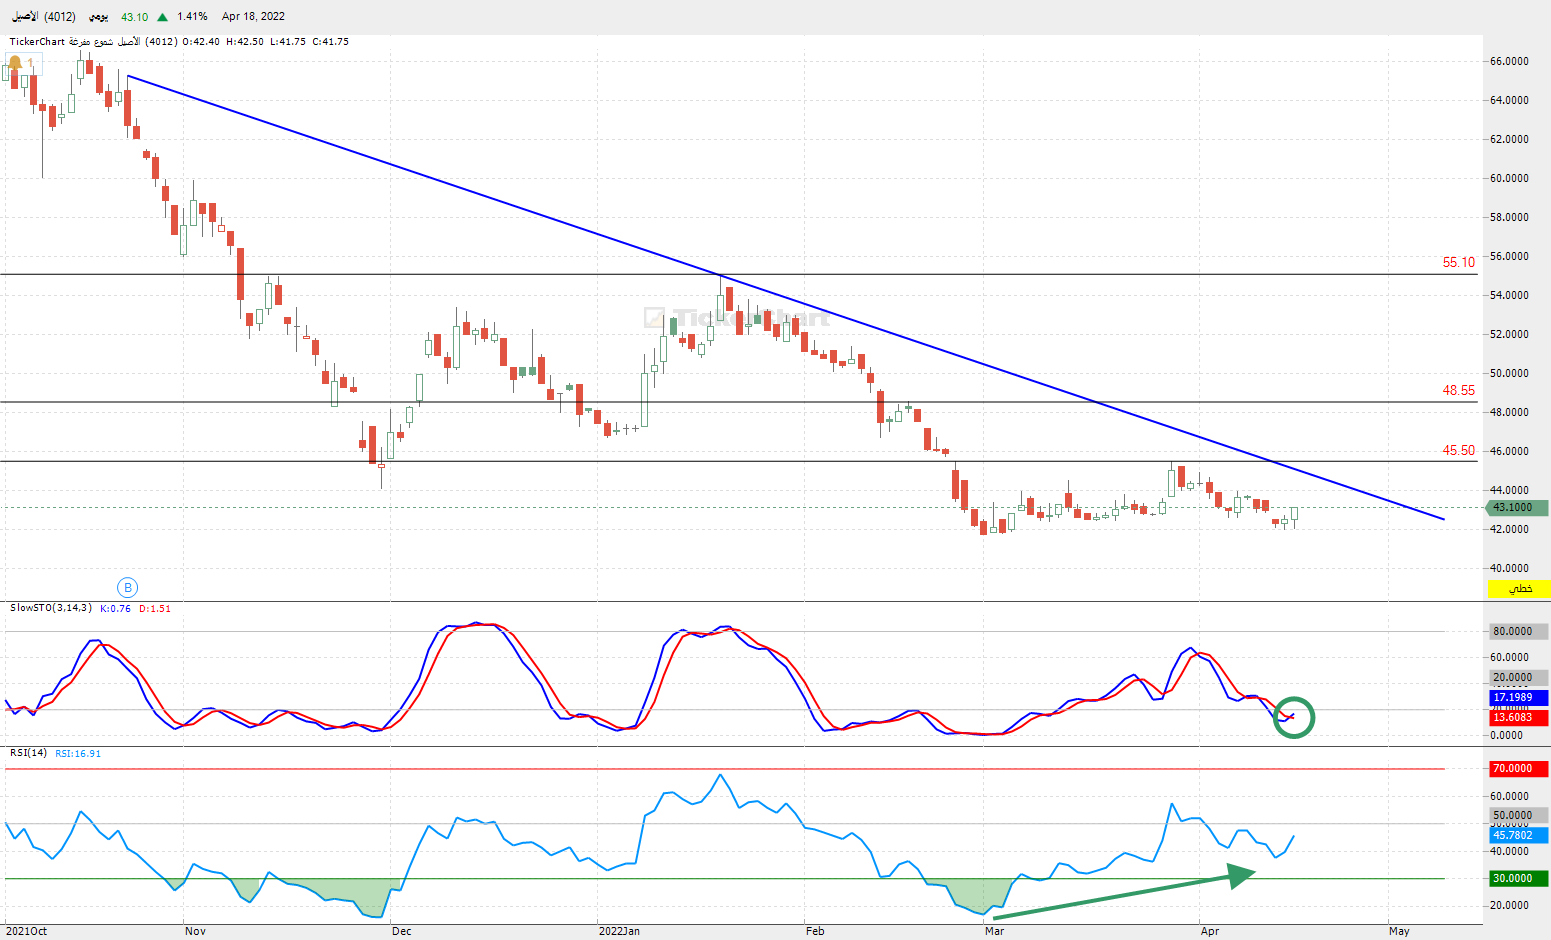Click the circled B marker on chart
Viewport: 1551px width, 940px height.
tap(127, 588)
